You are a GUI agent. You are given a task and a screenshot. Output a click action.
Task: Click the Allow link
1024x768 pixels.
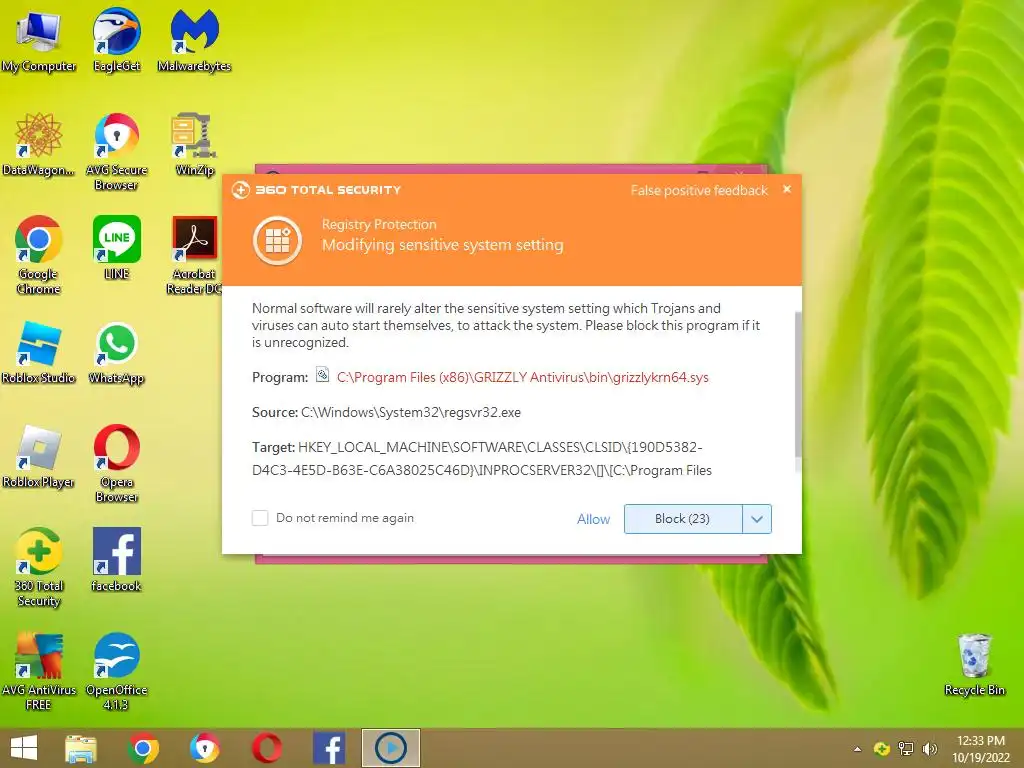click(593, 519)
